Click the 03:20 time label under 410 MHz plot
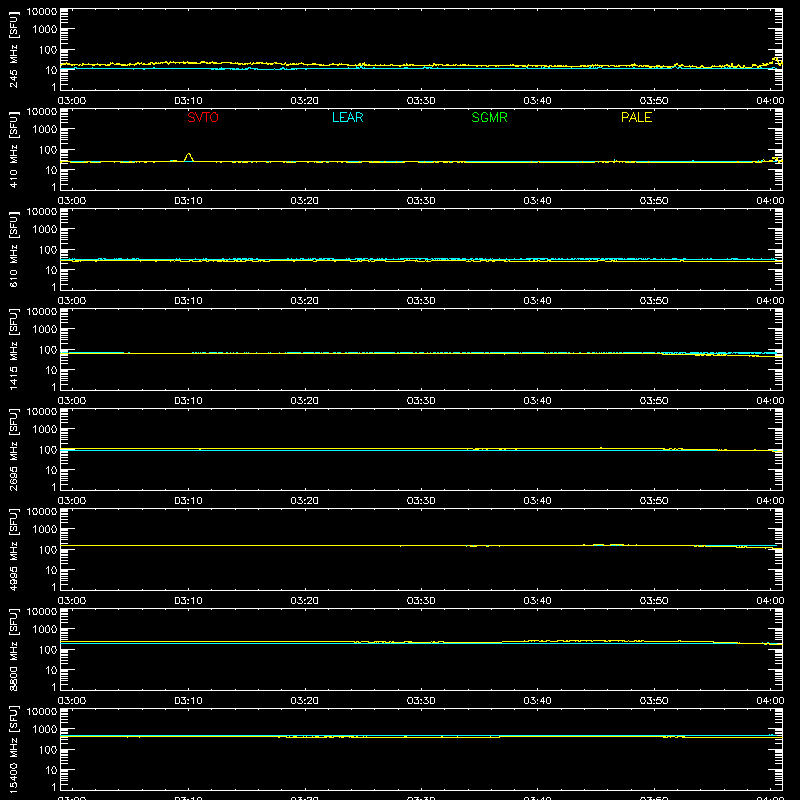 [305, 201]
